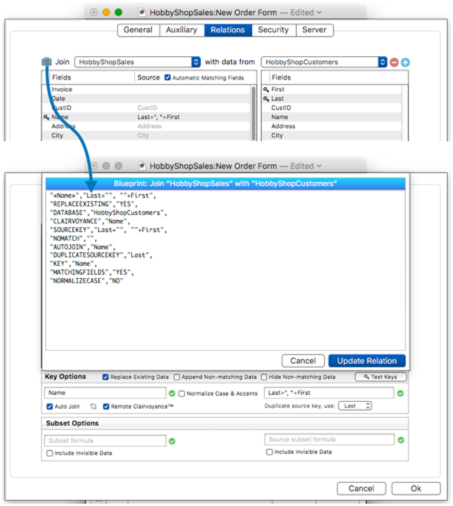Select the City row in the sales fields list
Viewport: 453px width, 506px height.
point(147,135)
